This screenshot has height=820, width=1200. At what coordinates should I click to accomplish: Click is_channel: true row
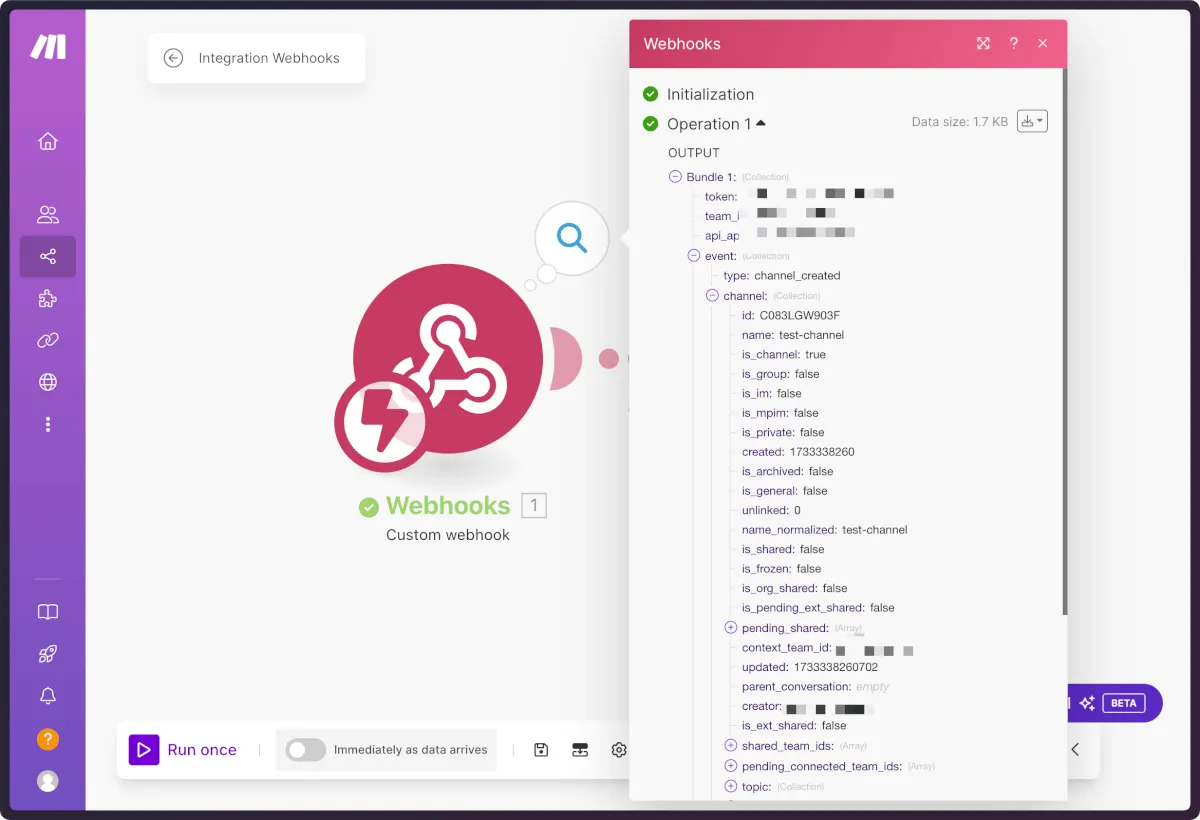[784, 355]
